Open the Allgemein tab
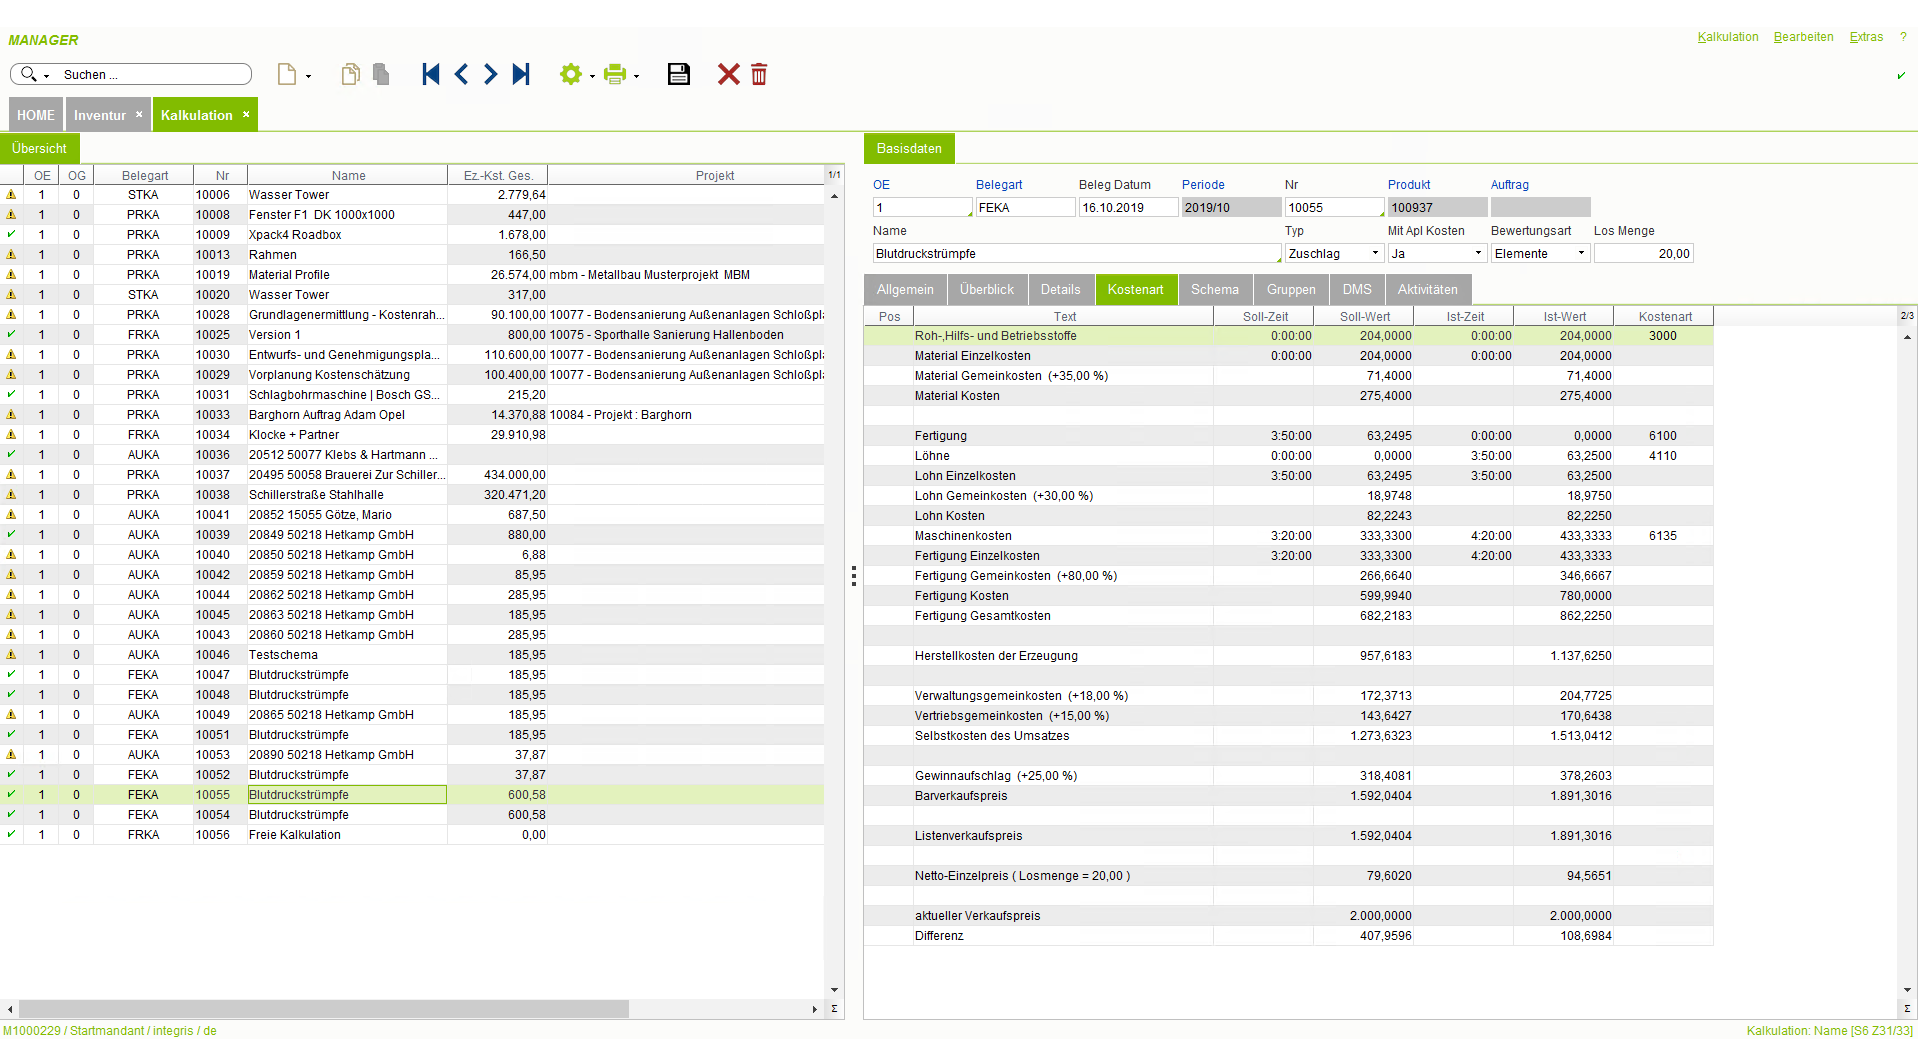 pos(905,289)
